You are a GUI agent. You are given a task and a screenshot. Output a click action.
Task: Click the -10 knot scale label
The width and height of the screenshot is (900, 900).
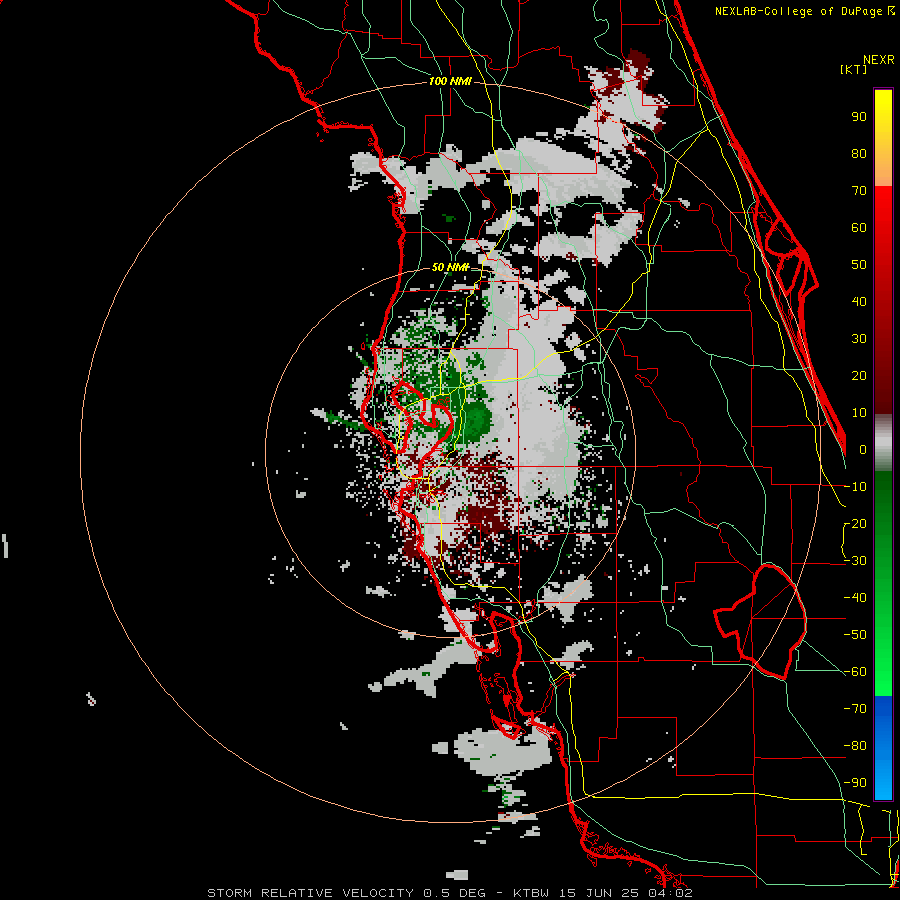[x=855, y=487]
